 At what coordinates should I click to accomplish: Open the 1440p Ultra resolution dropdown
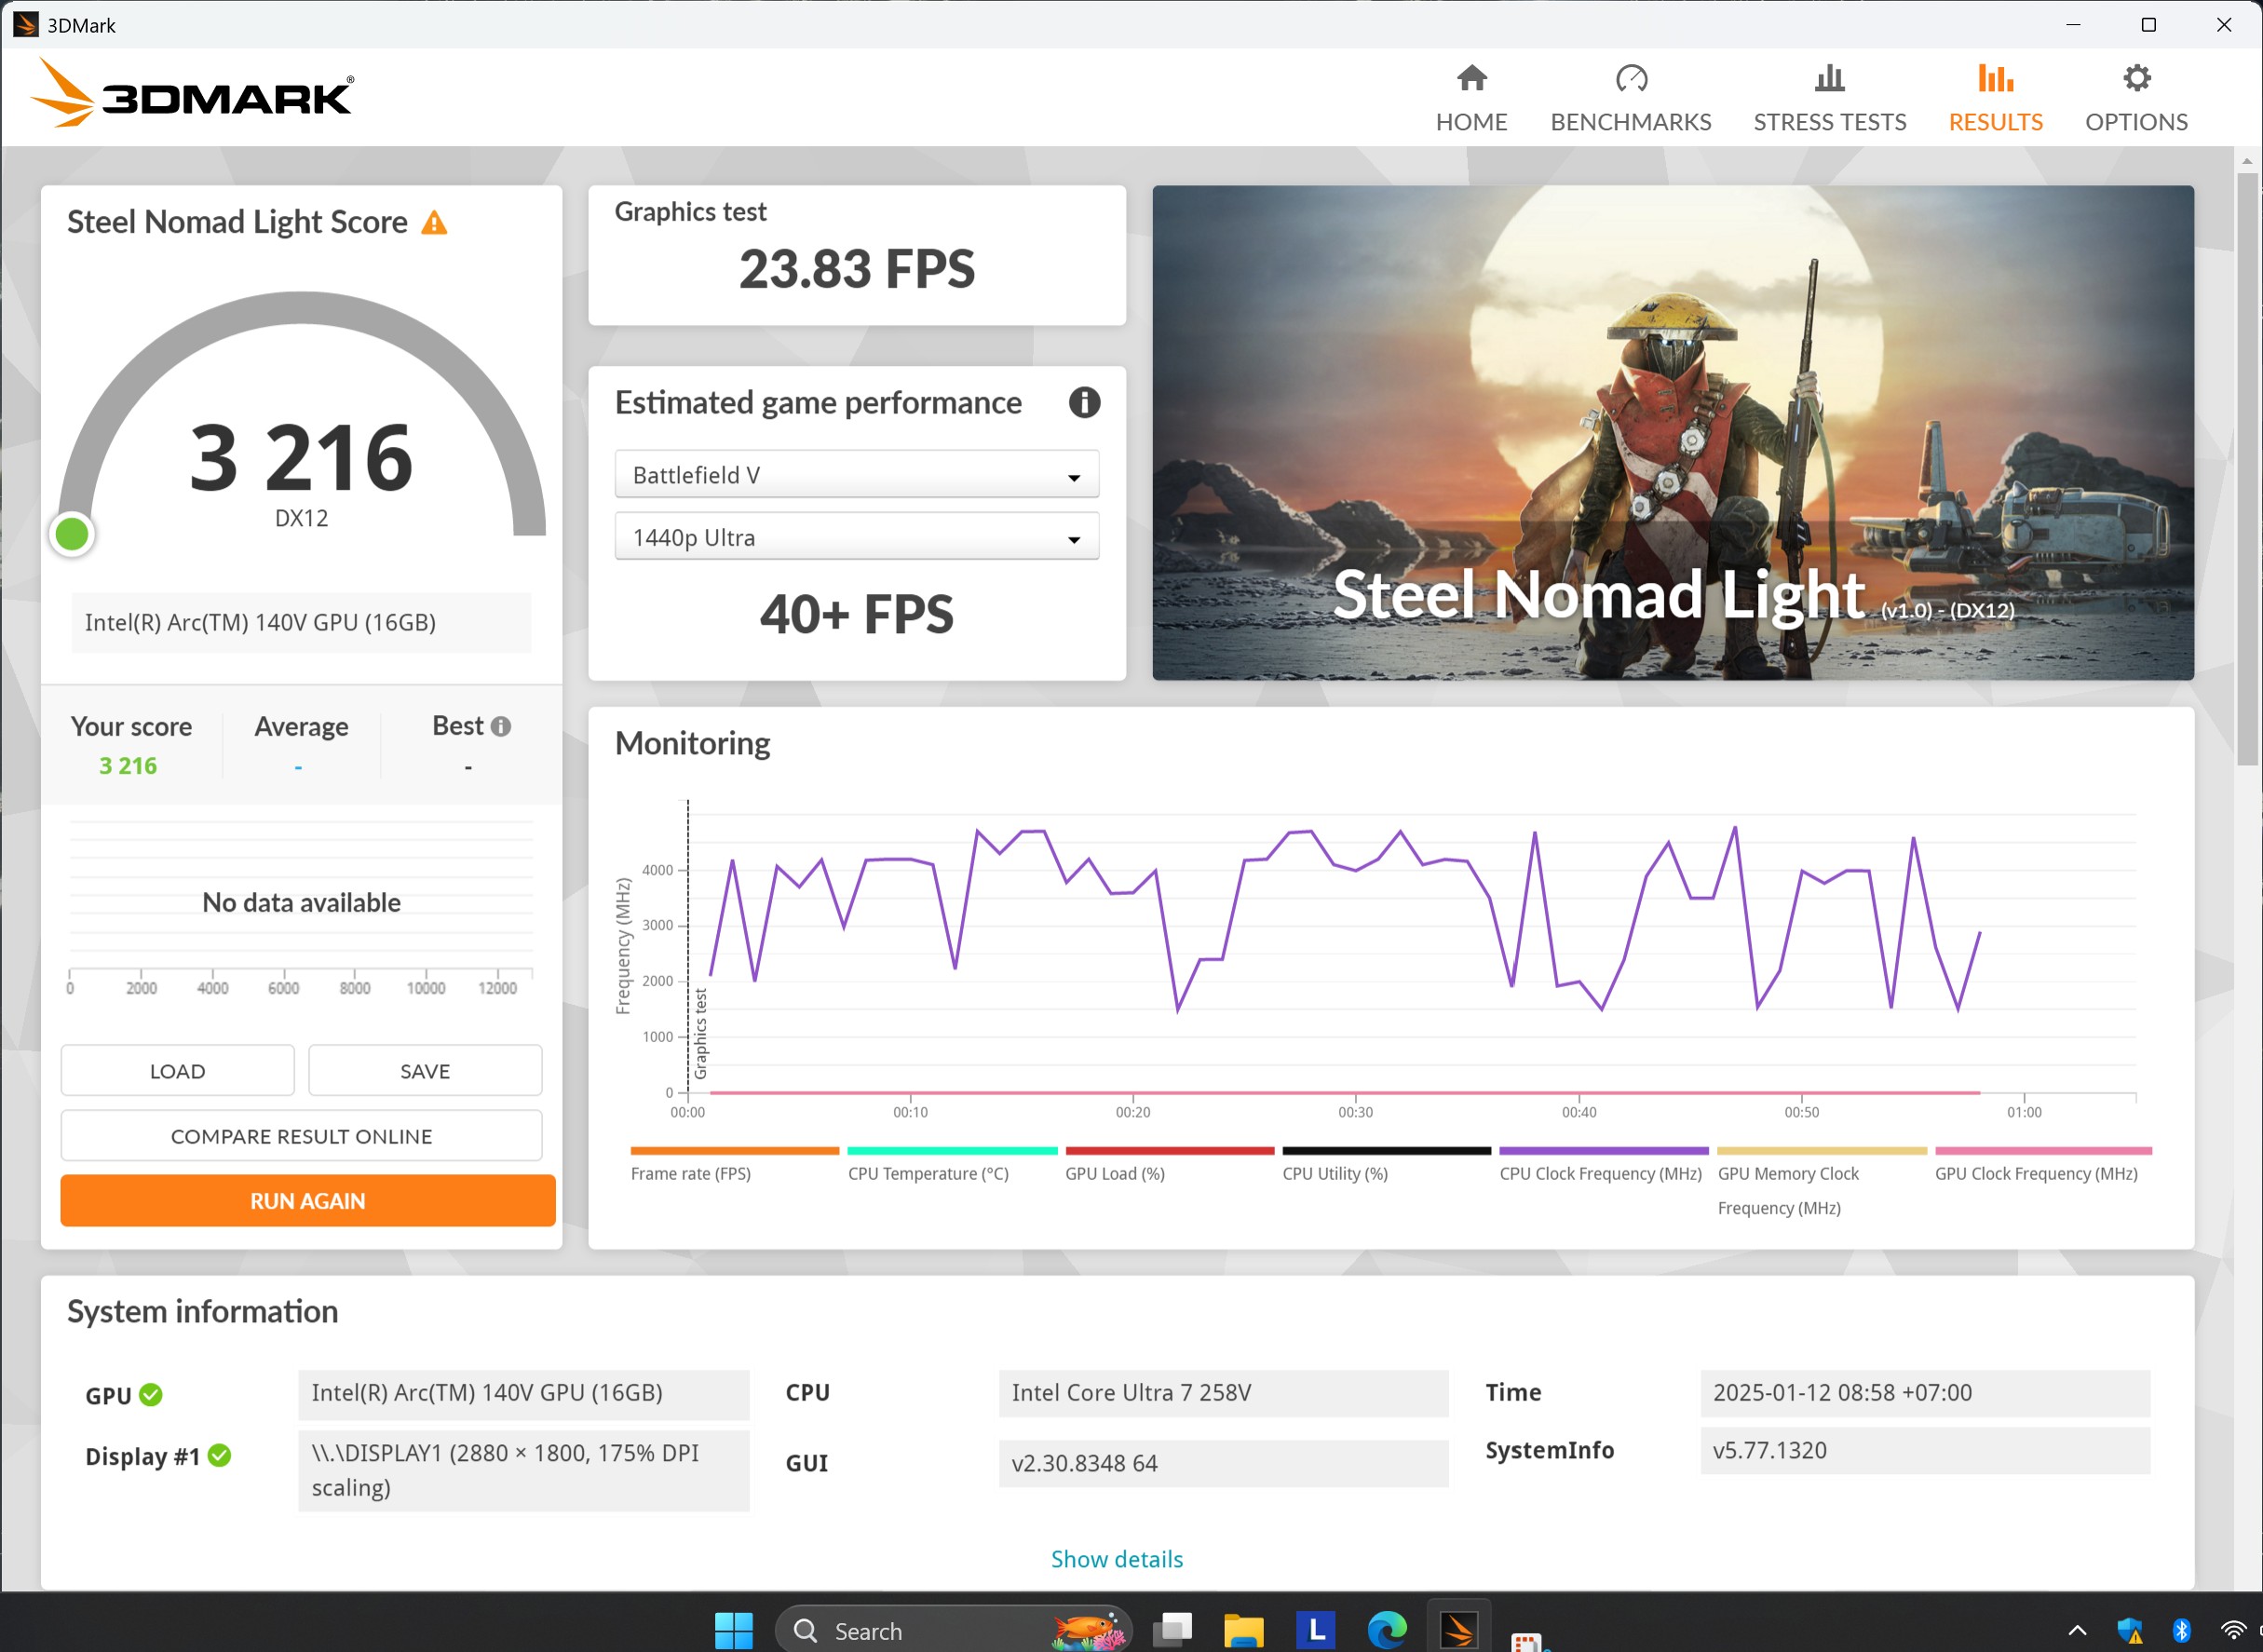click(856, 538)
